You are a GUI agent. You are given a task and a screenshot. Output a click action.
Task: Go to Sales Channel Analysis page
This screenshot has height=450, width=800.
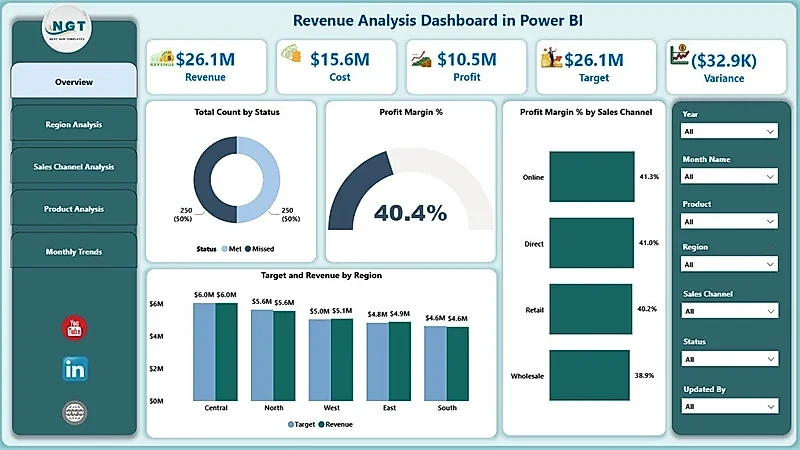(x=74, y=166)
